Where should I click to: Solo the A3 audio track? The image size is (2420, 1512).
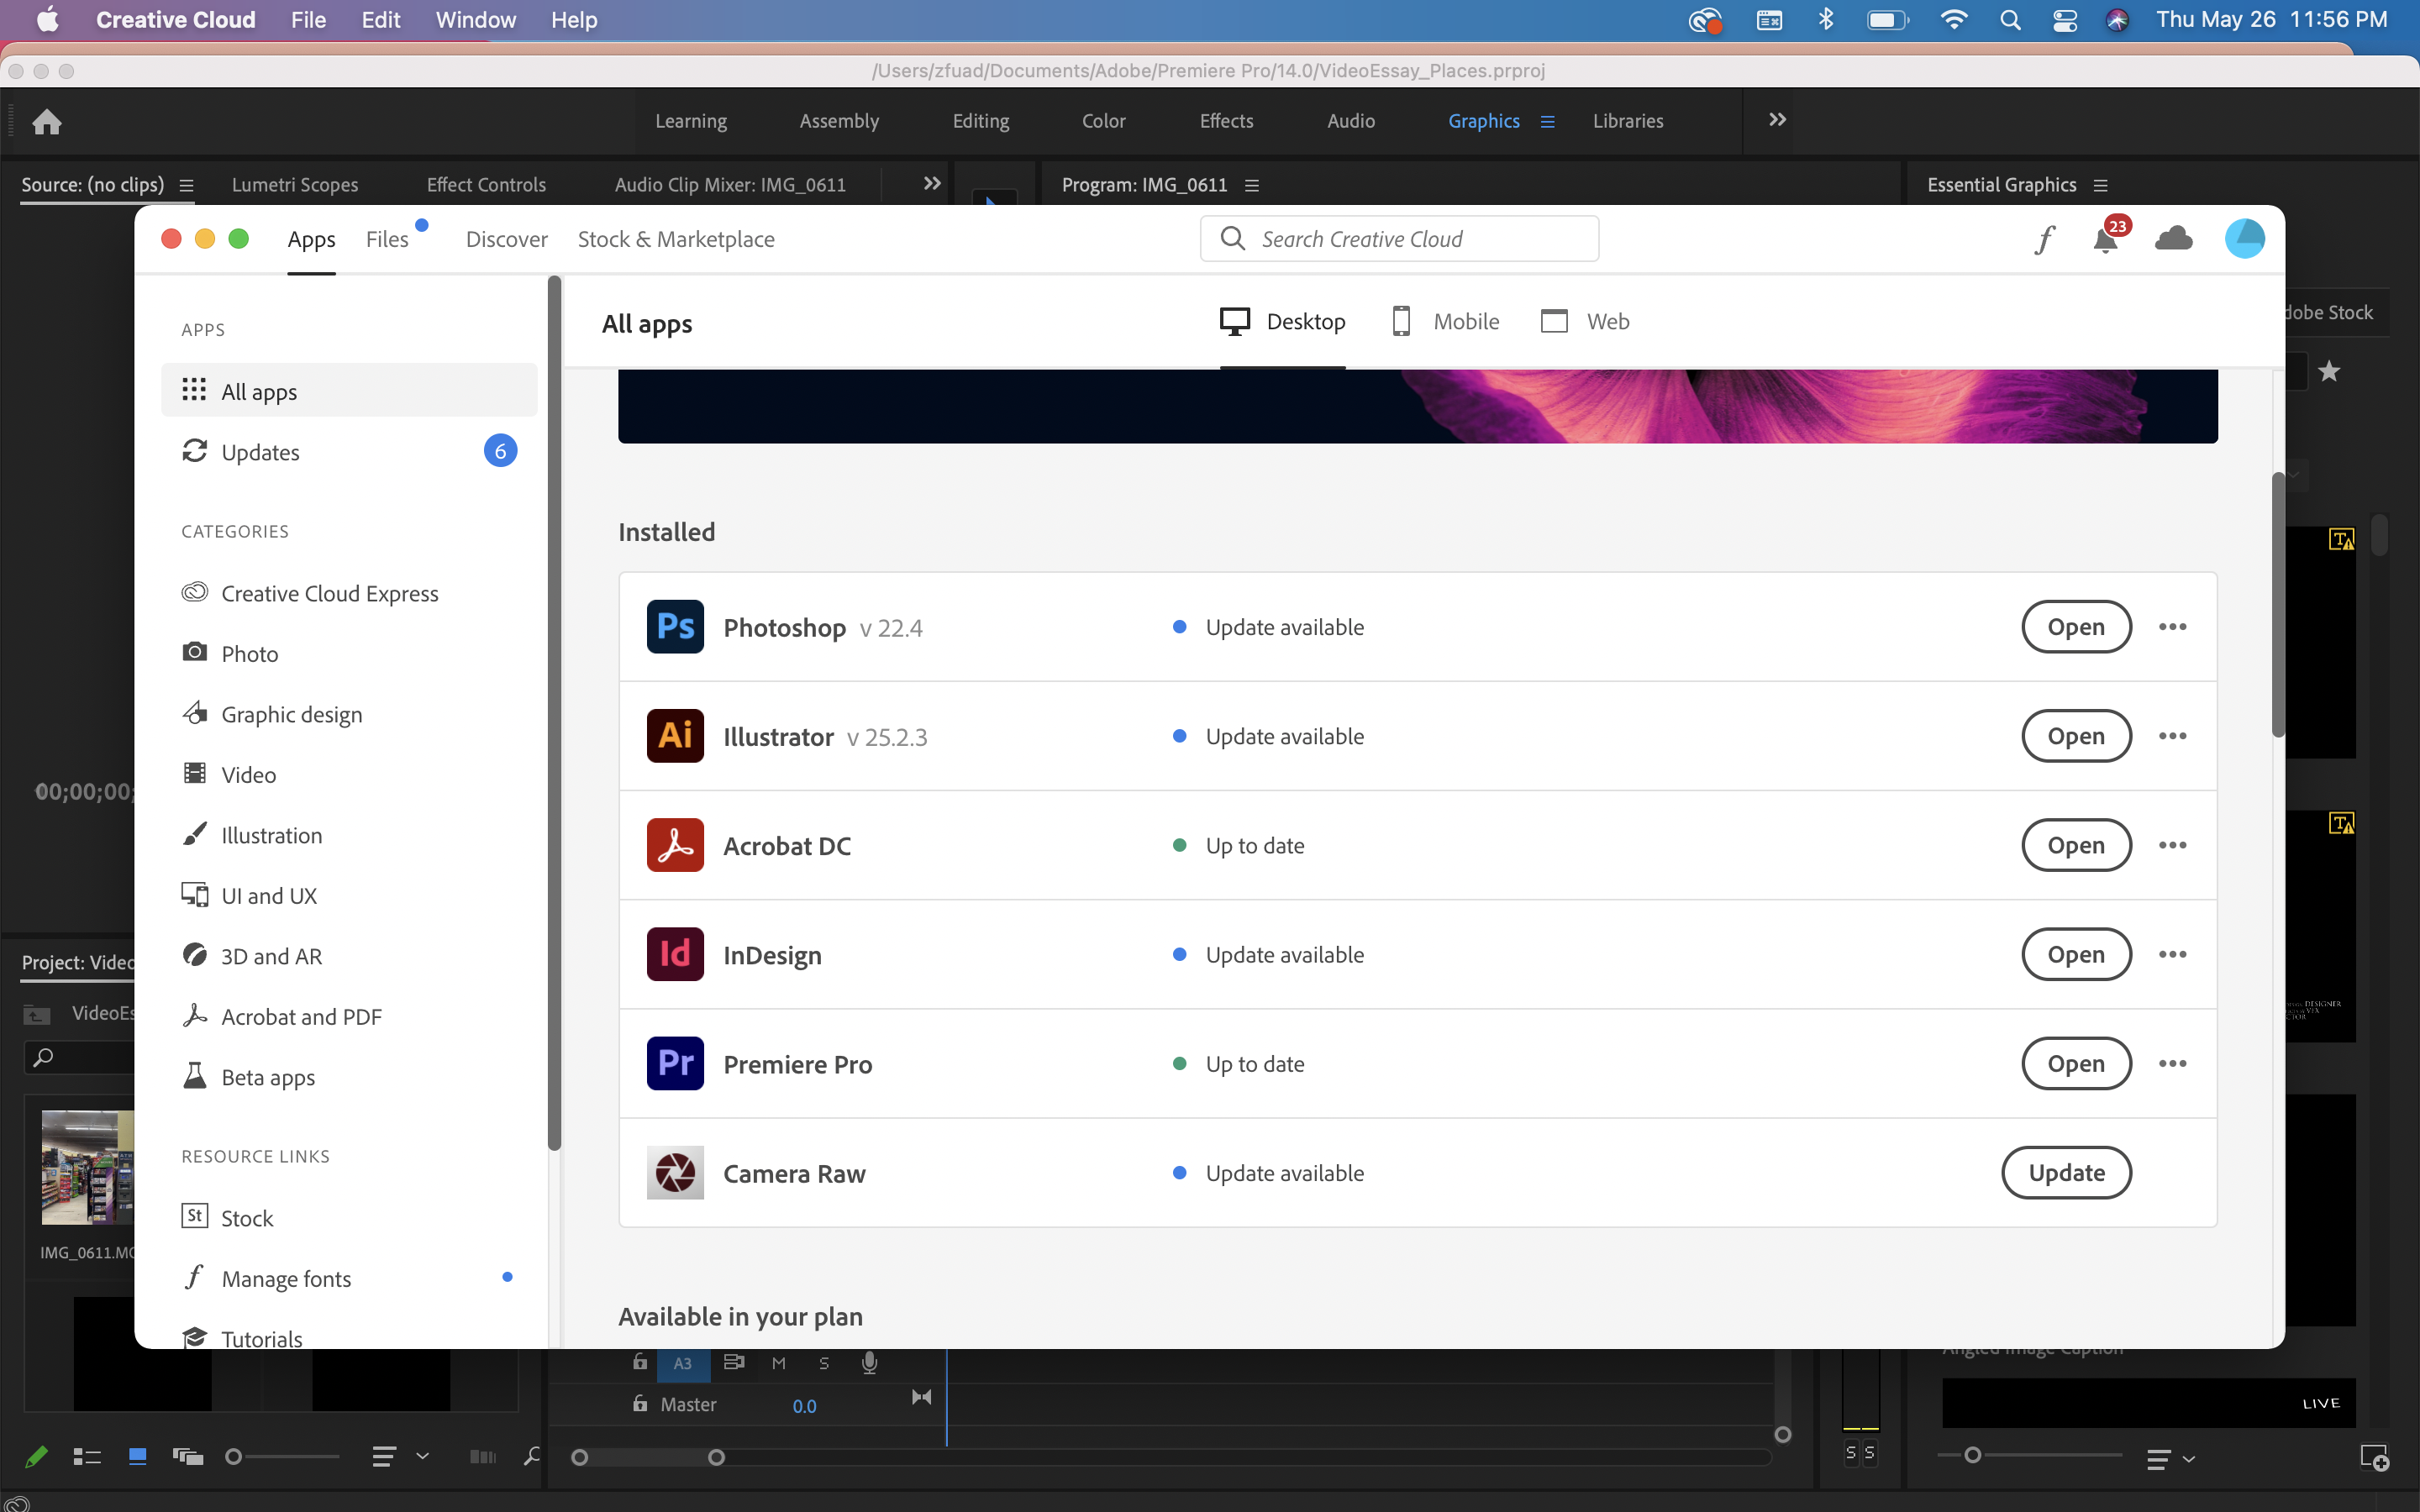coord(824,1363)
